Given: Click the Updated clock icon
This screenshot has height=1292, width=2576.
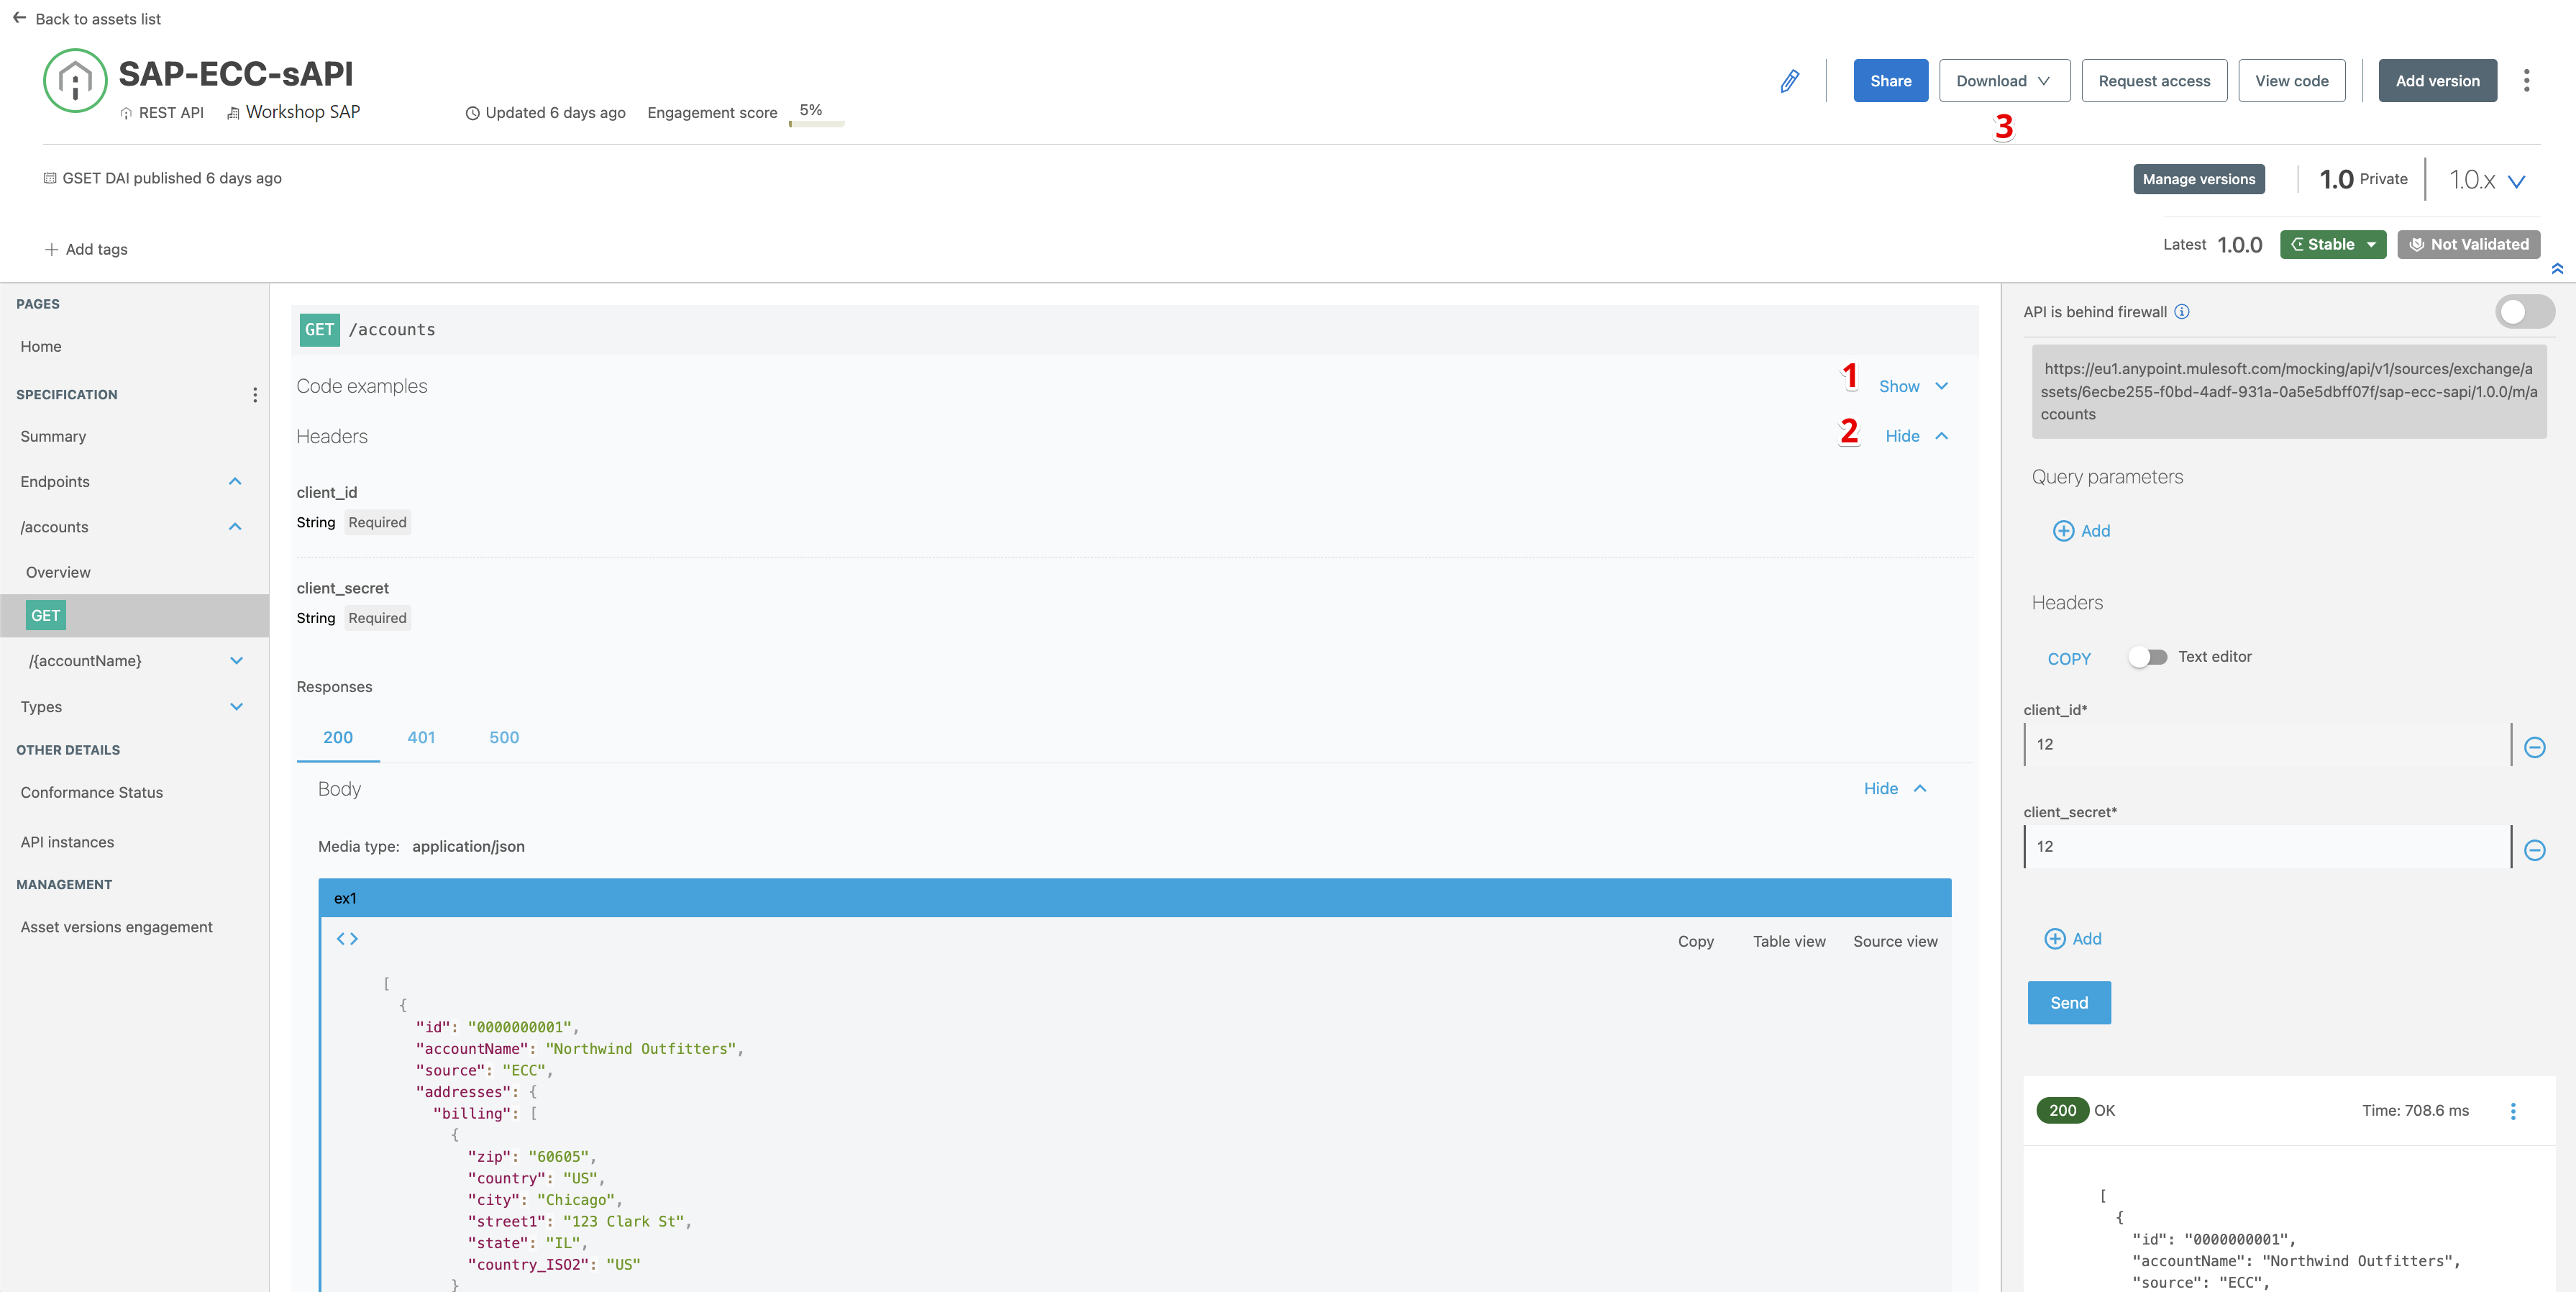Looking at the screenshot, I should coord(472,113).
